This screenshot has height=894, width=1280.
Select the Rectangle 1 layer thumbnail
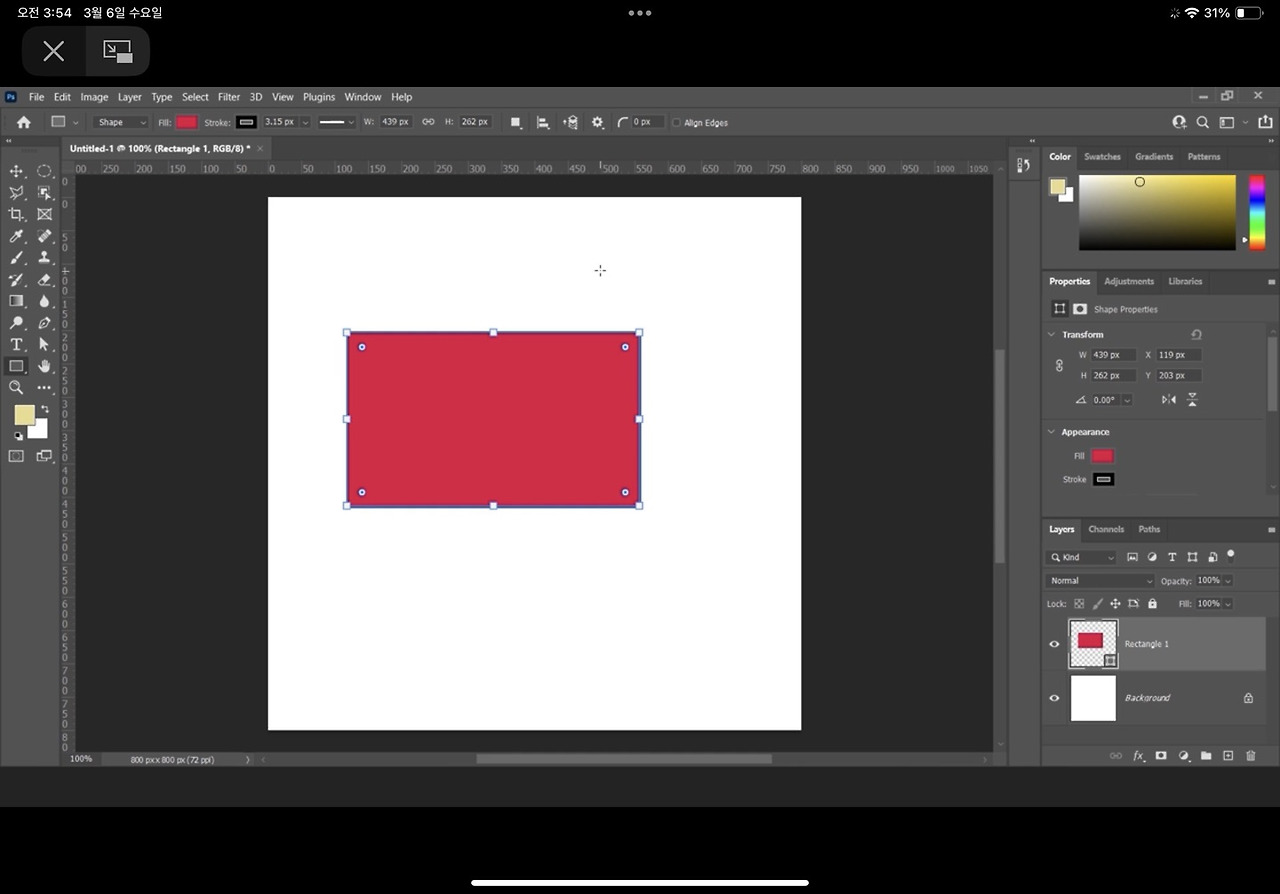pyautogui.click(x=1093, y=644)
